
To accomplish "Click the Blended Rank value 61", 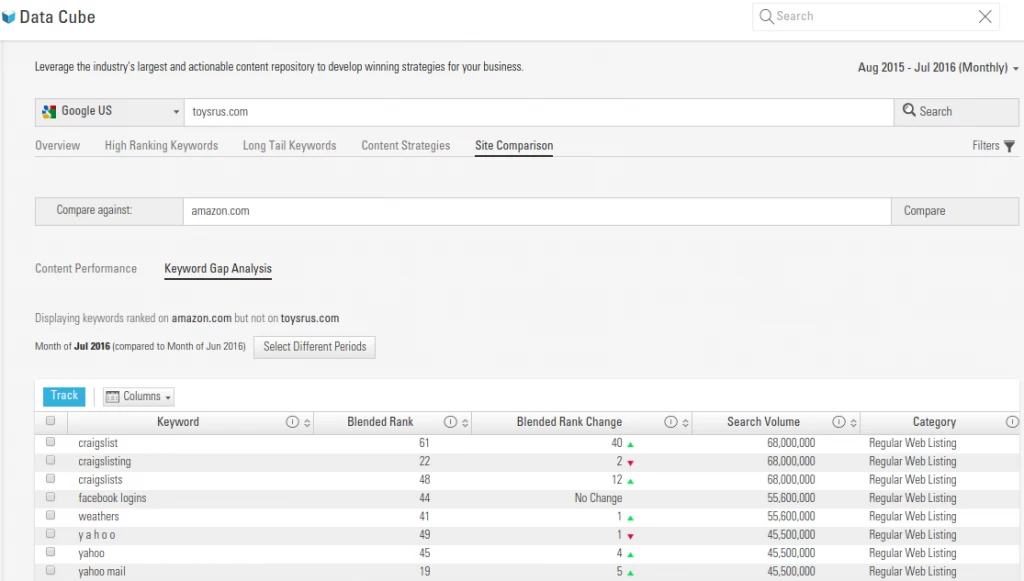I will (424, 443).
